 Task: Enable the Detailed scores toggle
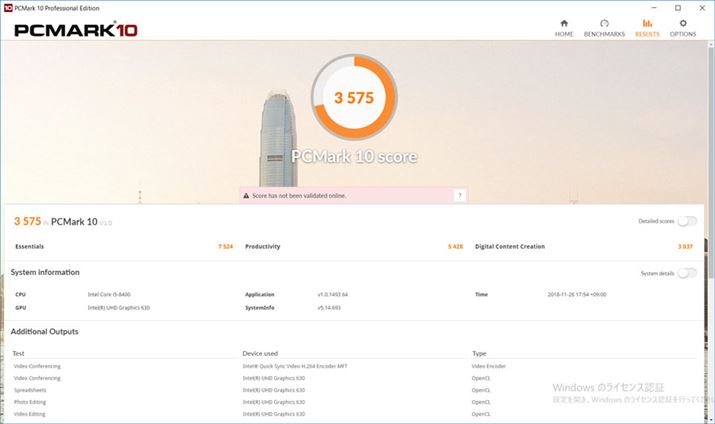click(x=686, y=222)
